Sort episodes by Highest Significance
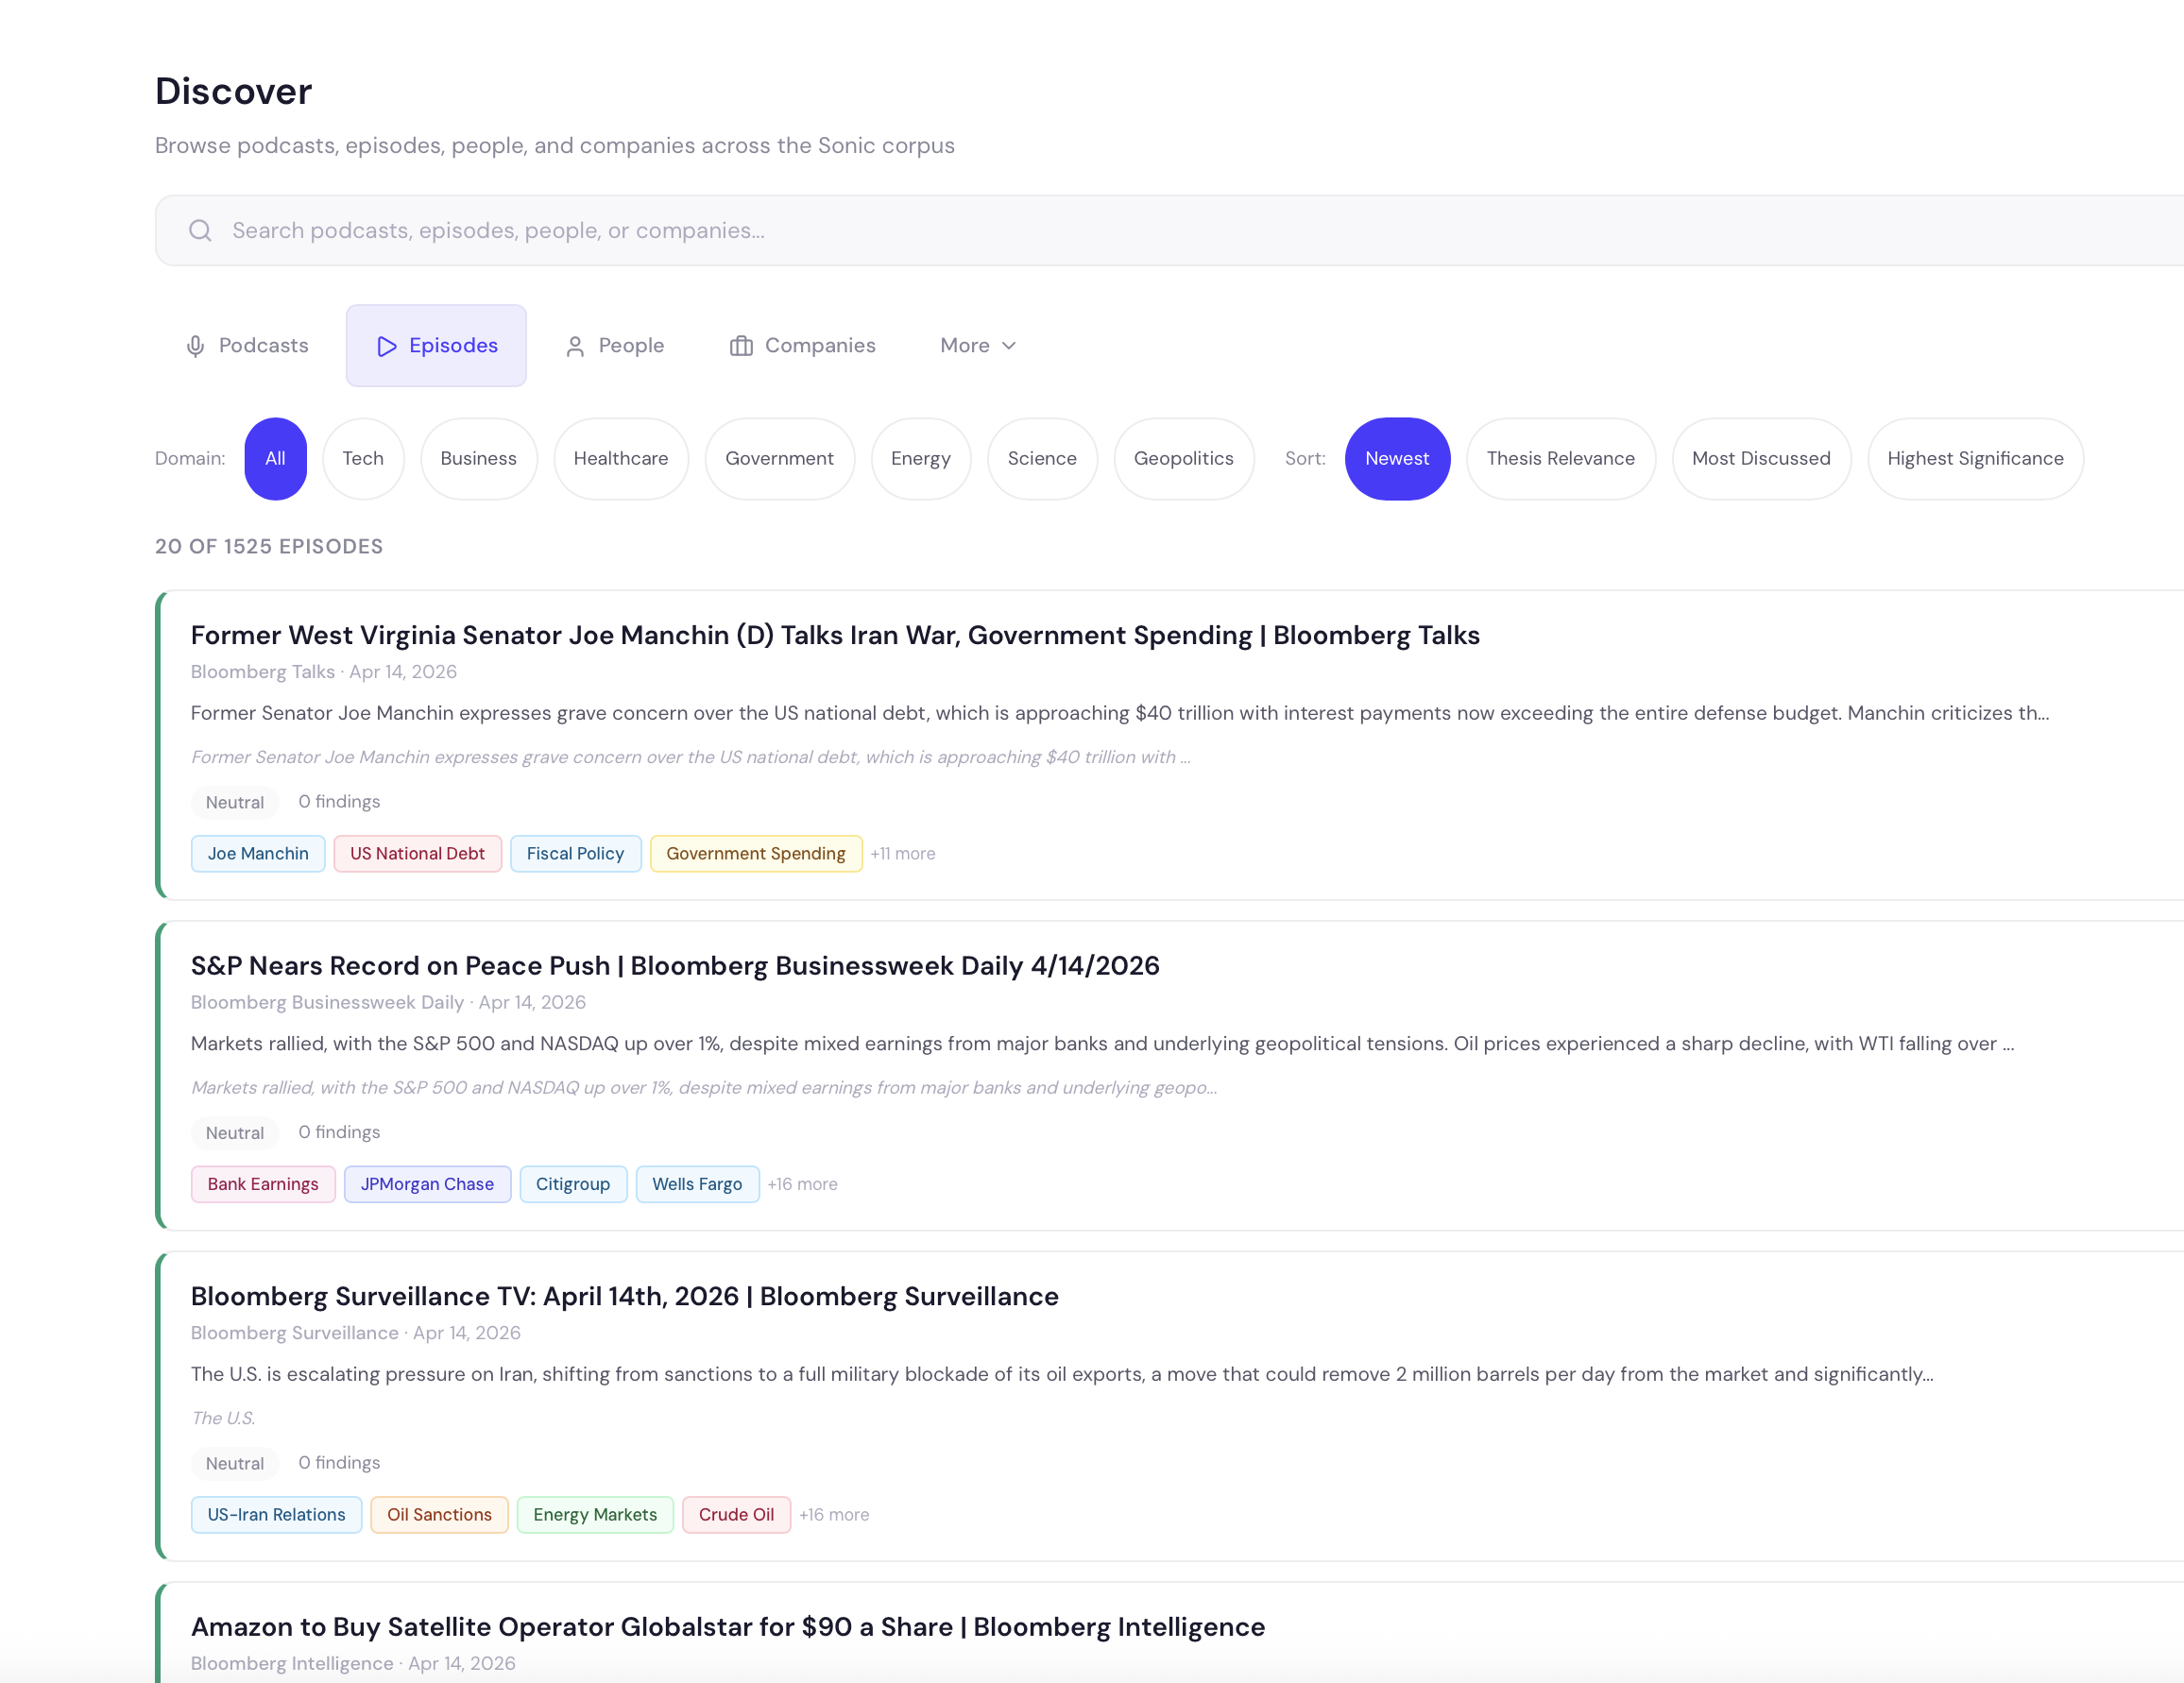The height and width of the screenshot is (1683, 2184). (1975, 459)
